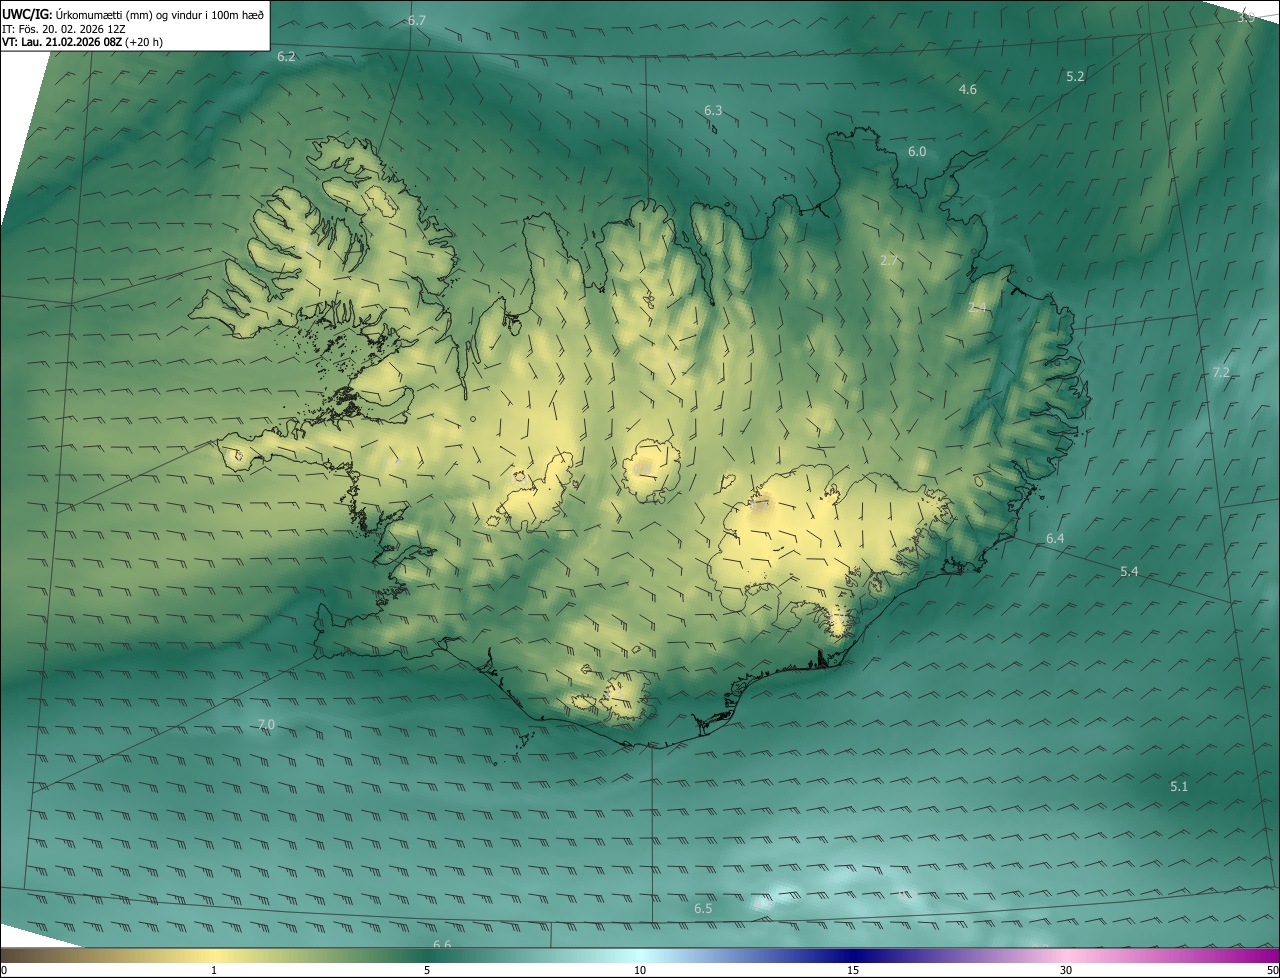1280x978 pixels.
Task: Click the 6.6 value label above the colorbar
Action: tap(442, 945)
